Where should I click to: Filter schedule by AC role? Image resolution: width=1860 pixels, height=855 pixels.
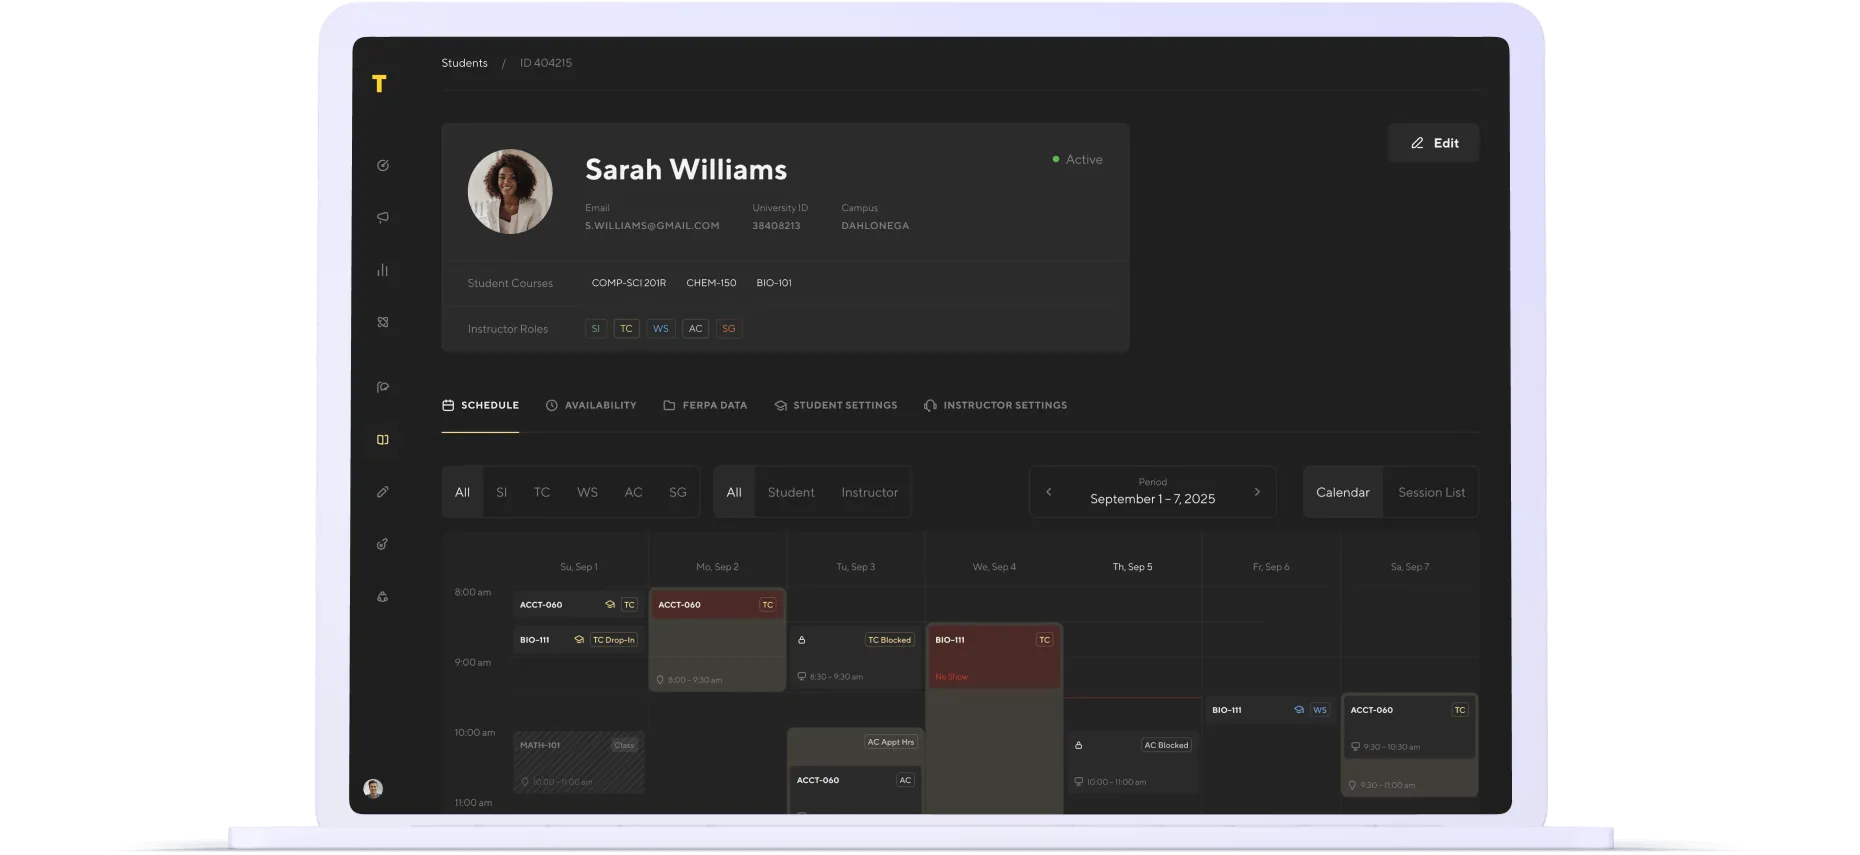point(633,492)
